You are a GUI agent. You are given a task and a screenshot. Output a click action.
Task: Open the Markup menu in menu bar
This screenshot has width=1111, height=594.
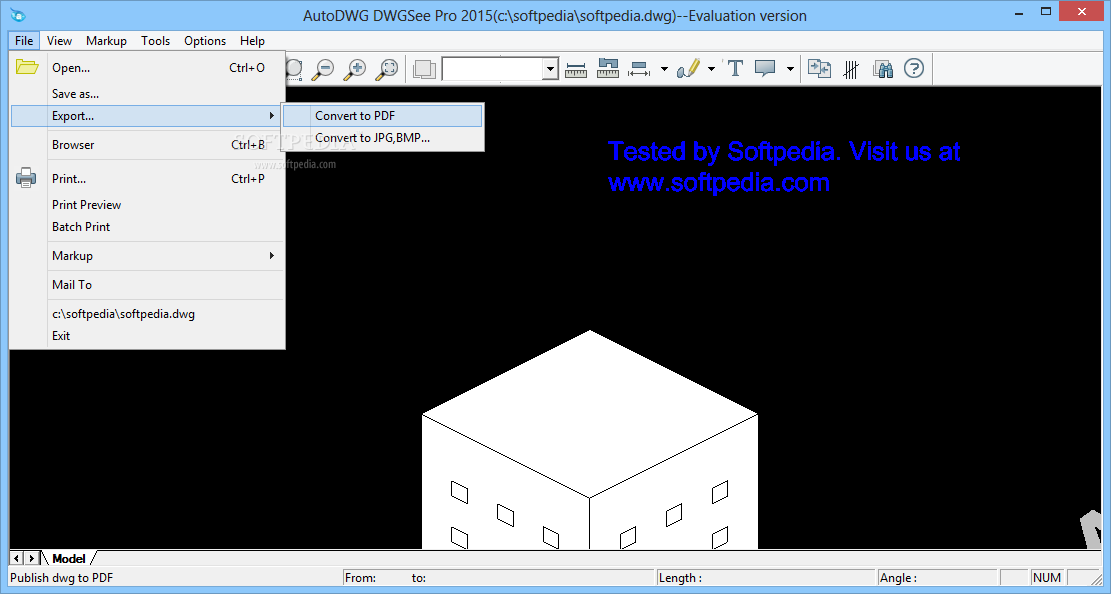pos(106,40)
